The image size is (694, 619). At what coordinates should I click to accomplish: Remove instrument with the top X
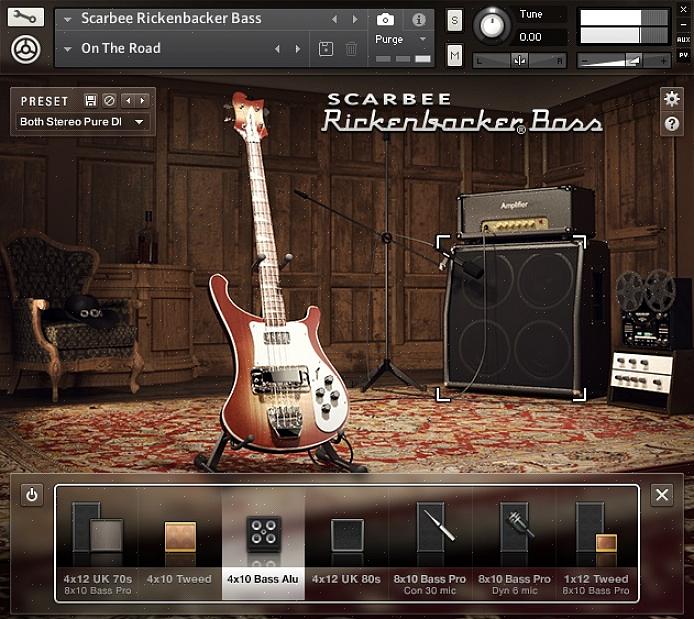tap(683, 9)
